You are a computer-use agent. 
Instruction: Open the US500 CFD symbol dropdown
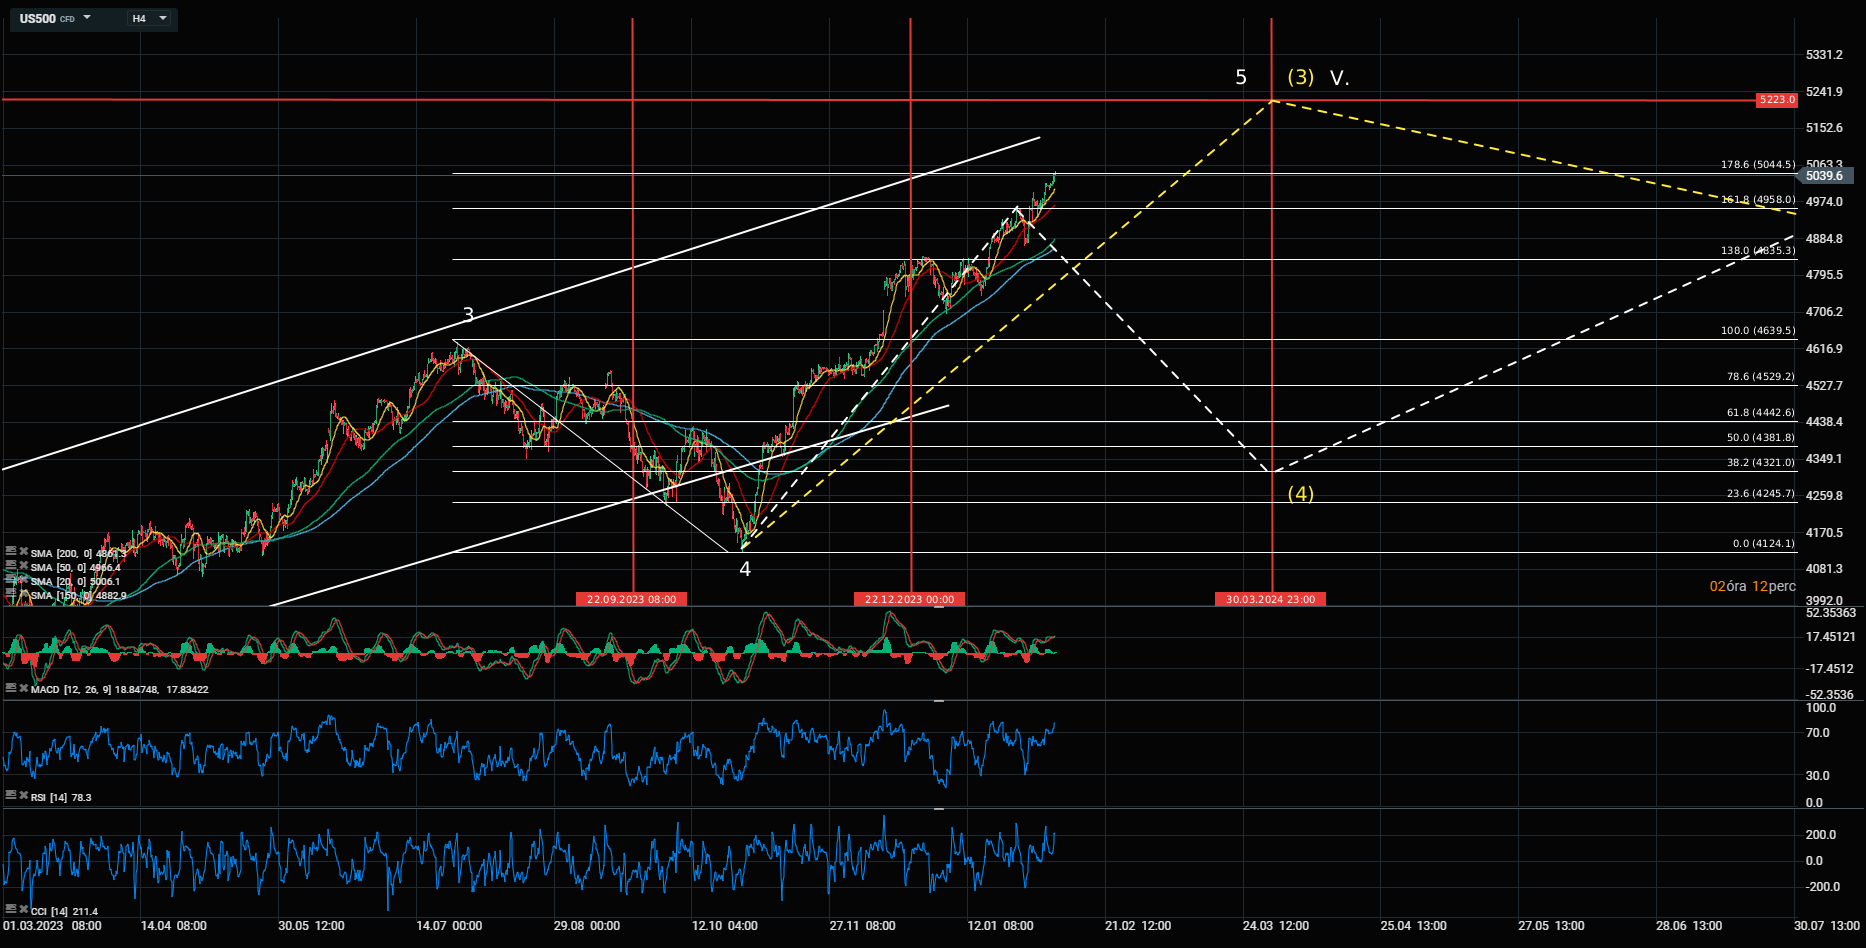[x=87, y=18]
